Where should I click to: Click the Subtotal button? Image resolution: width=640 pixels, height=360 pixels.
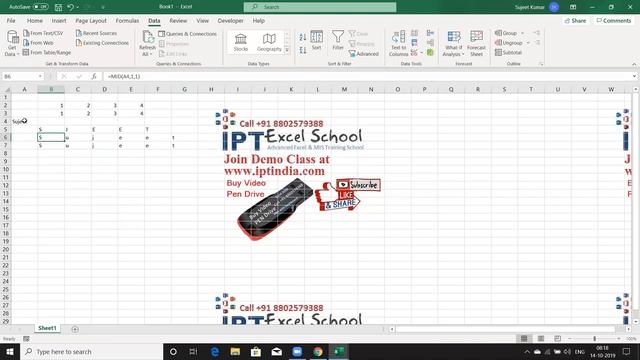(x=509, y=53)
